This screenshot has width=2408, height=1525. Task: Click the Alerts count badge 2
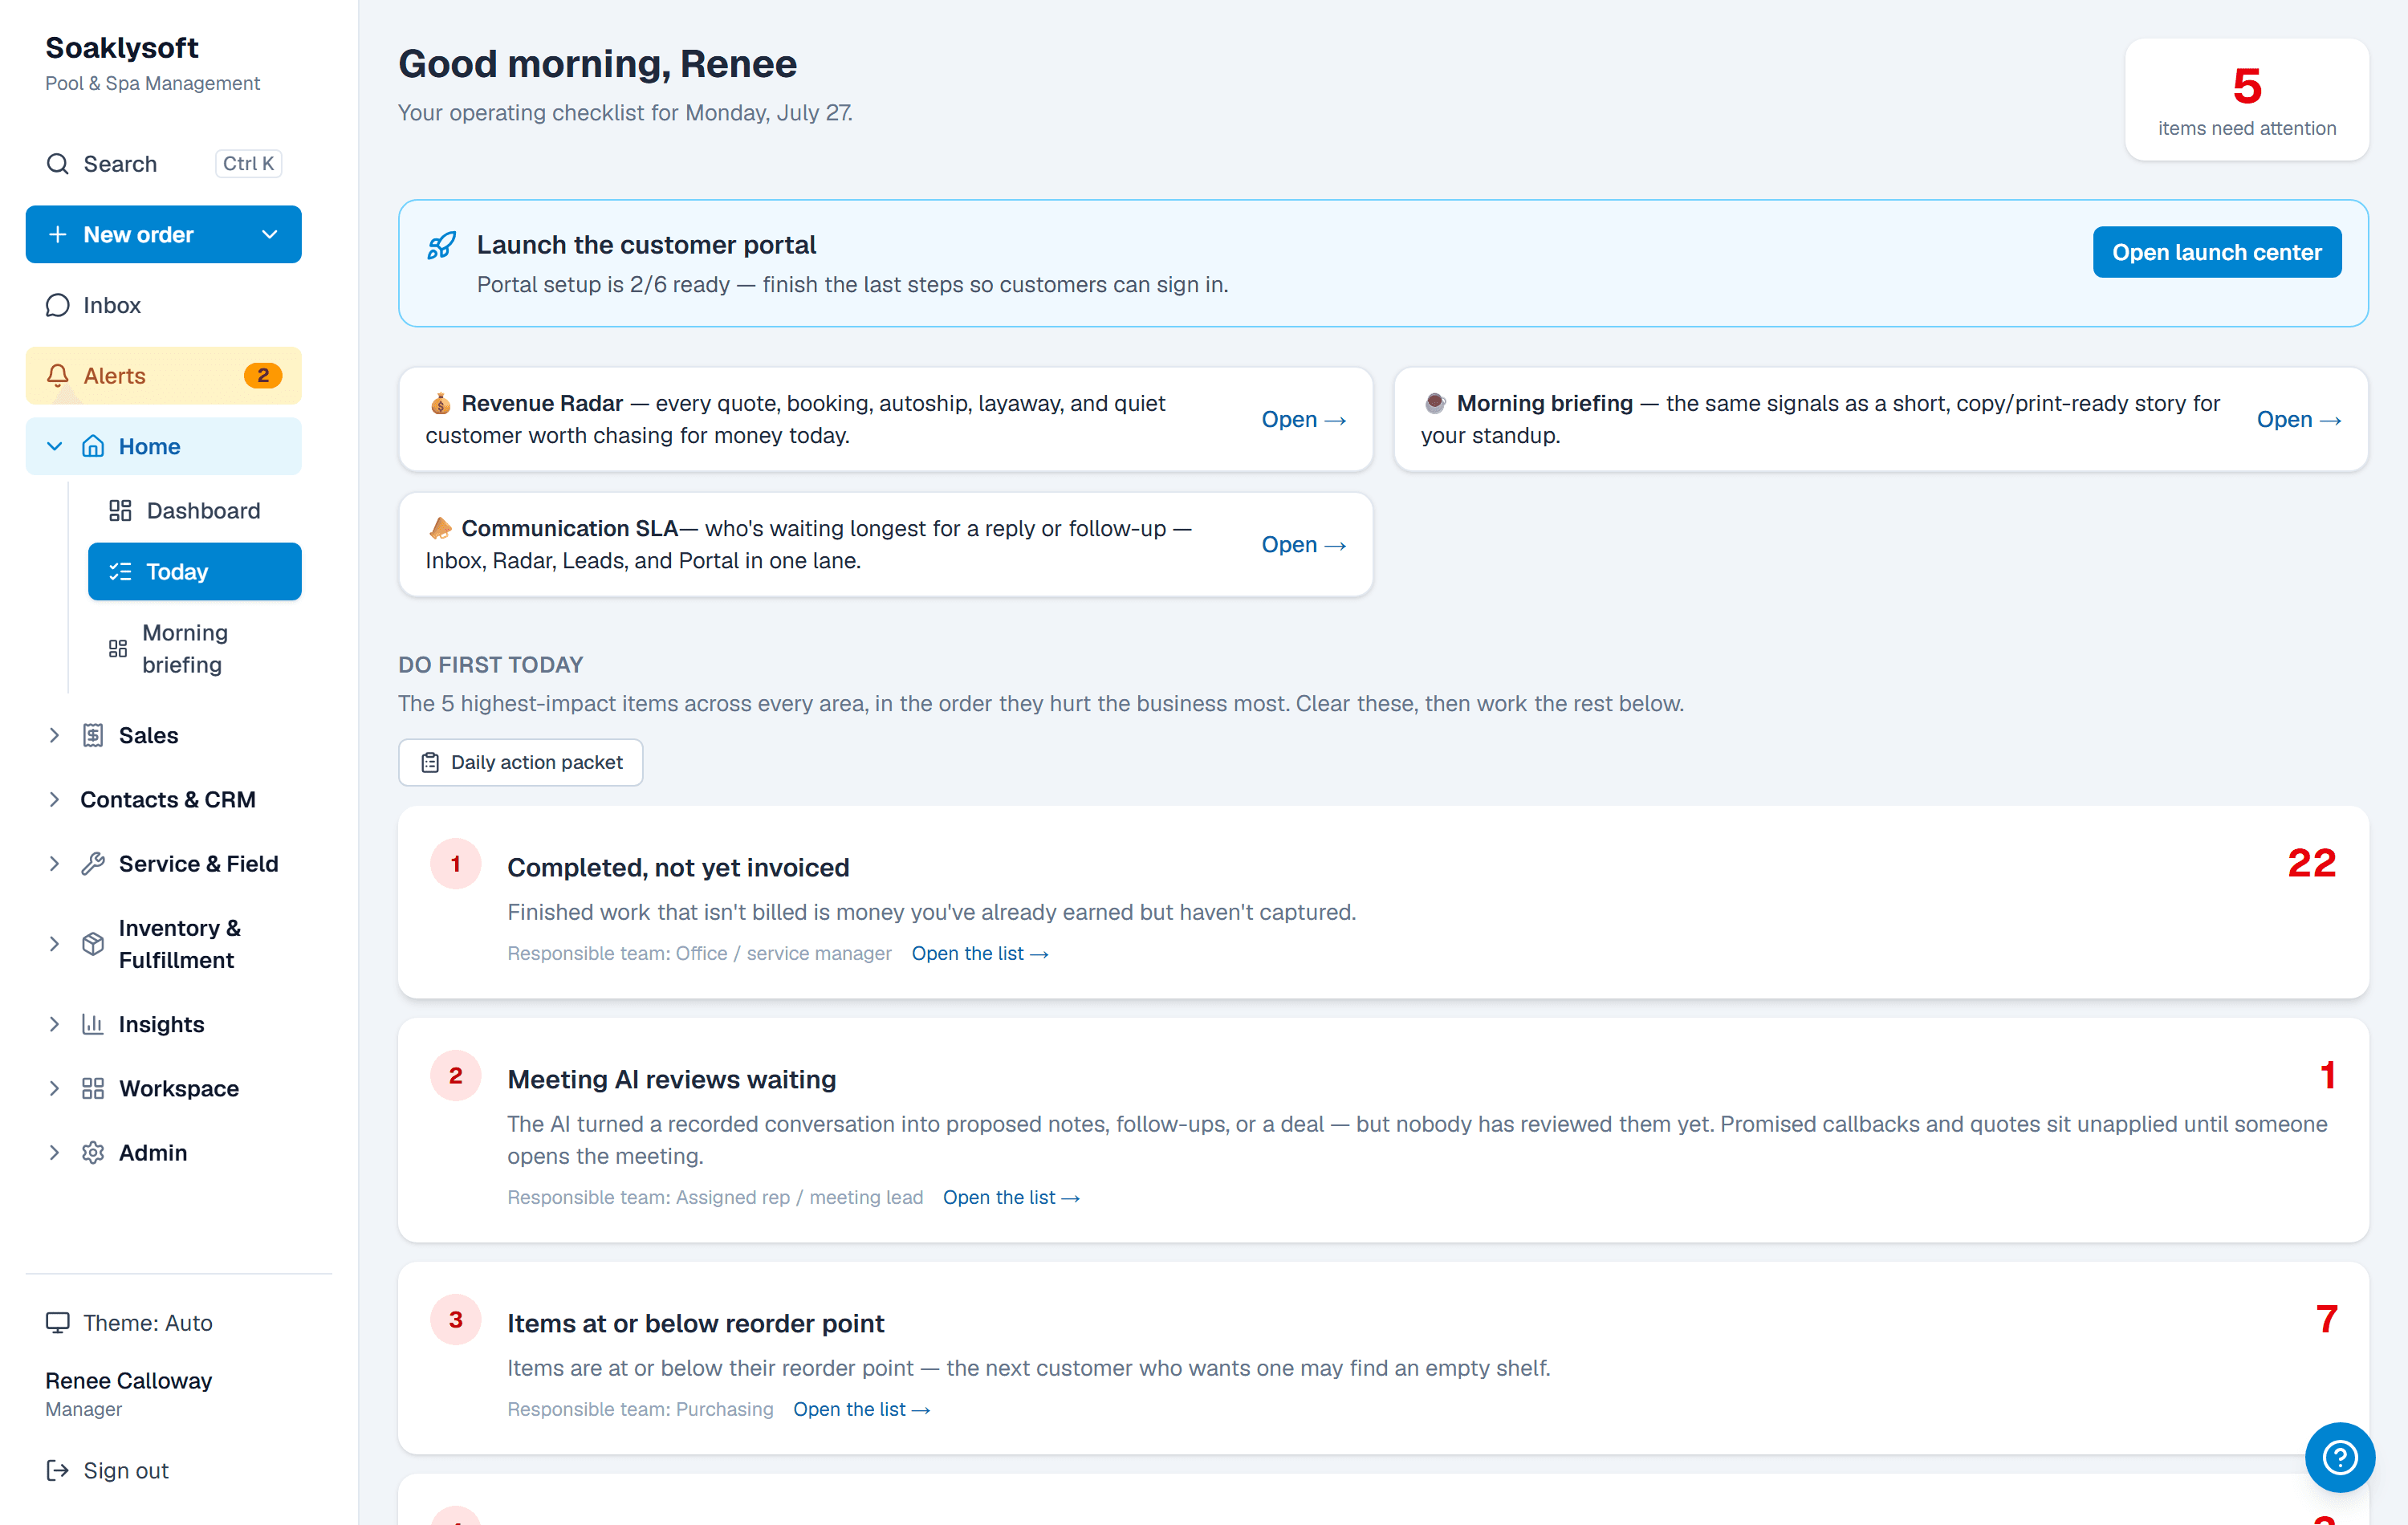263,375
